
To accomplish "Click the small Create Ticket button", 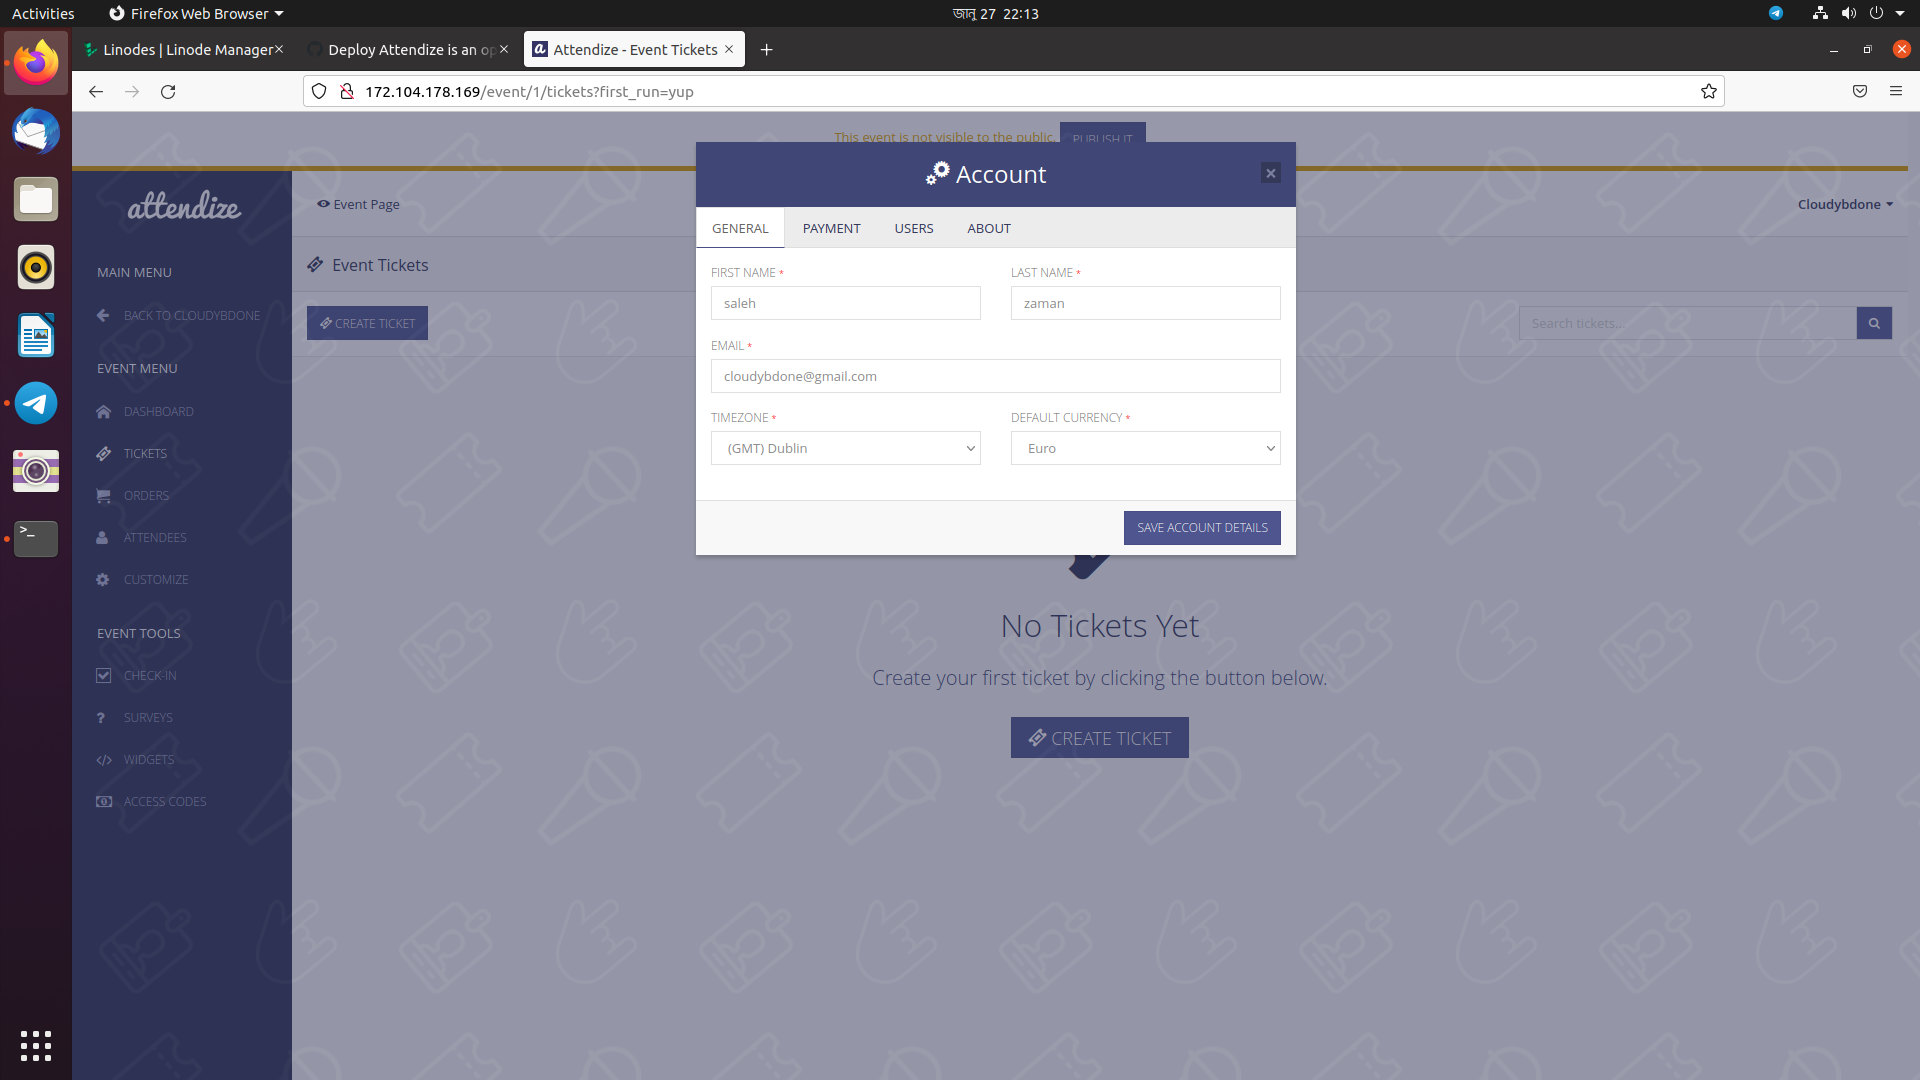I will pyautogui.click(x=367, y=323).
